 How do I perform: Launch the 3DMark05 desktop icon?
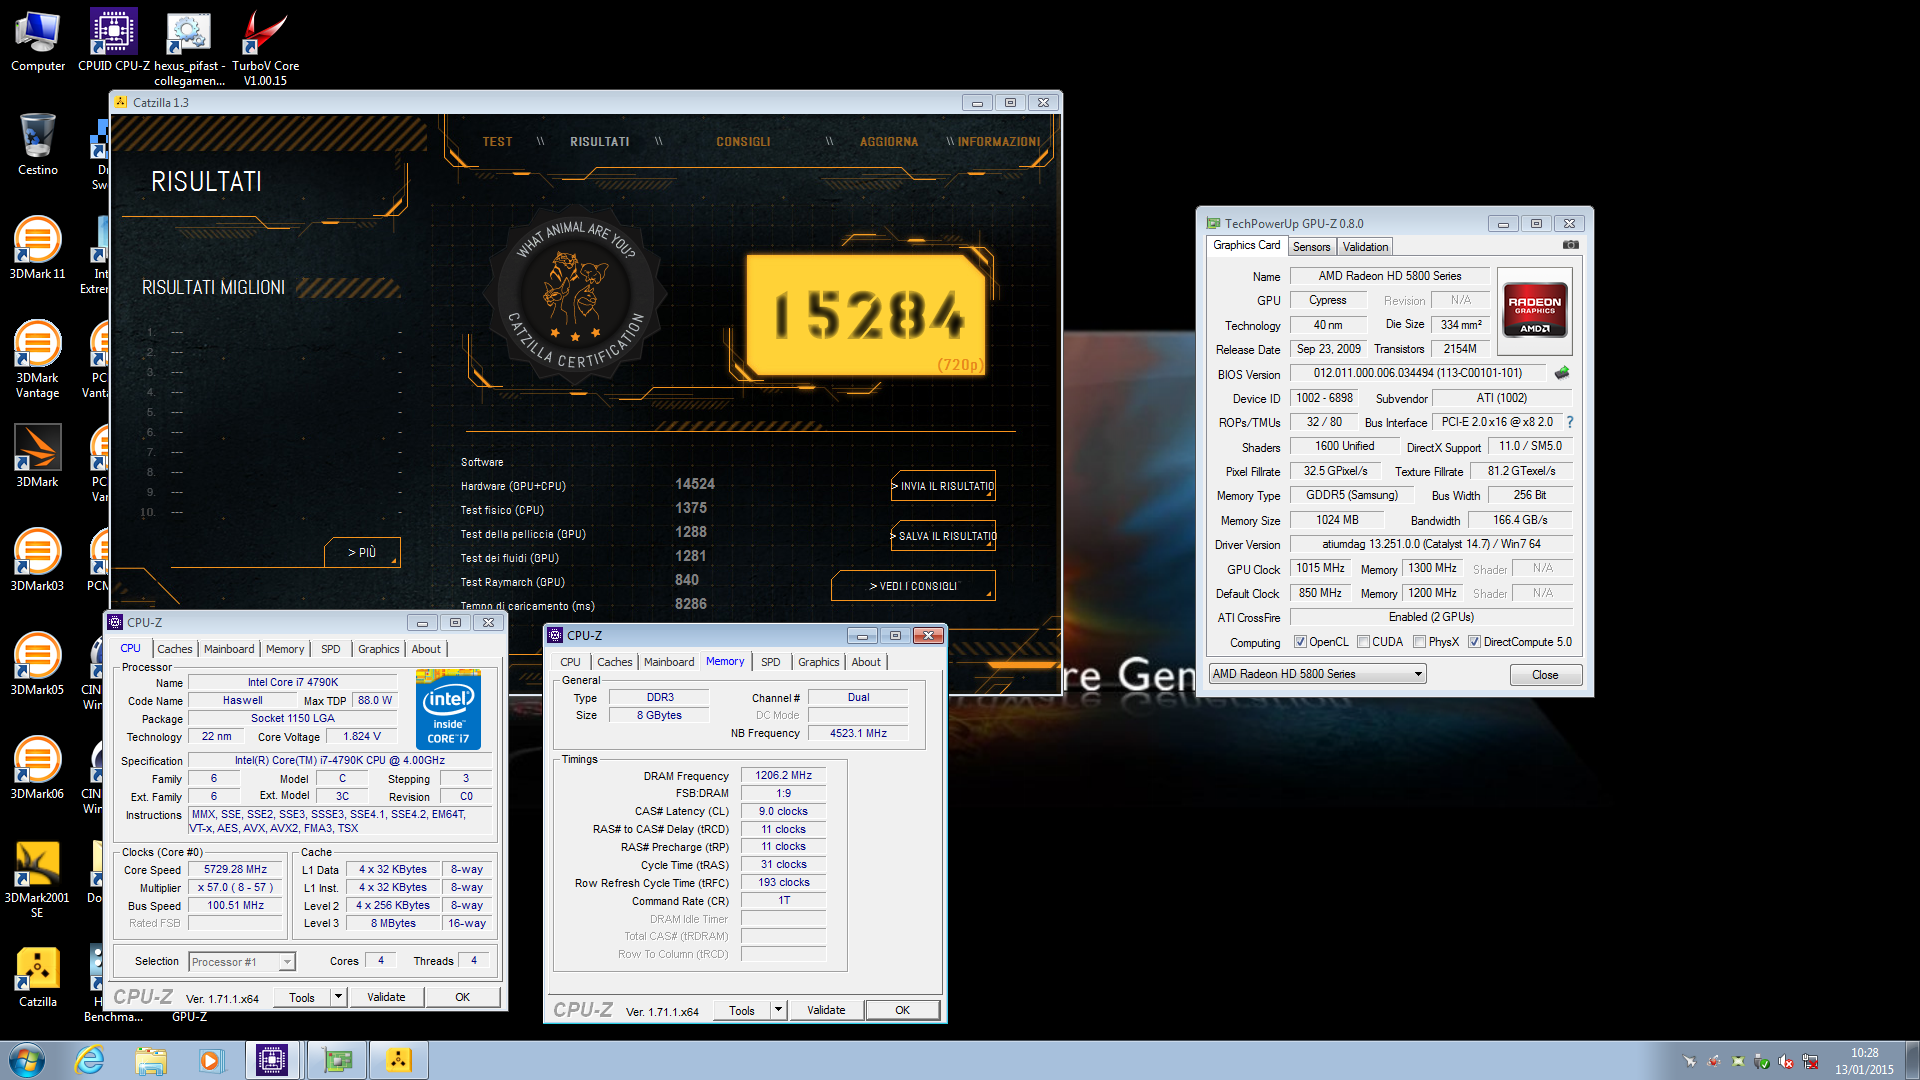click(38, 664)
